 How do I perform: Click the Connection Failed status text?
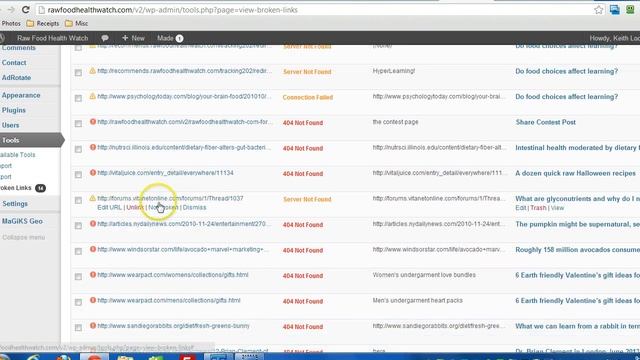click(x=308, y=97)
